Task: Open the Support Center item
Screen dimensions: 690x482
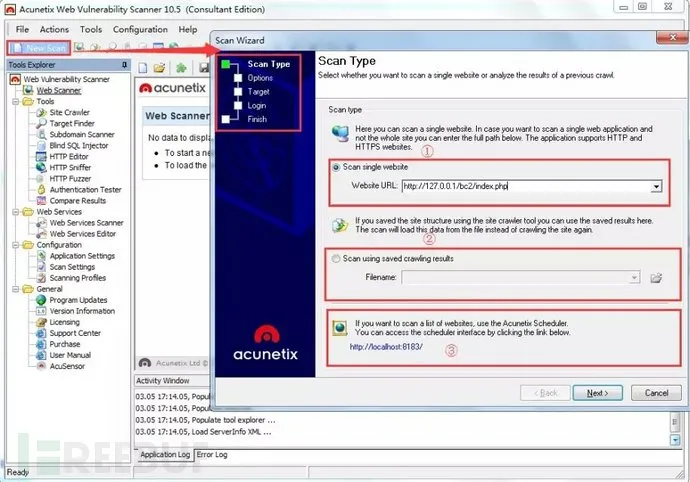Action: [75, 333]
